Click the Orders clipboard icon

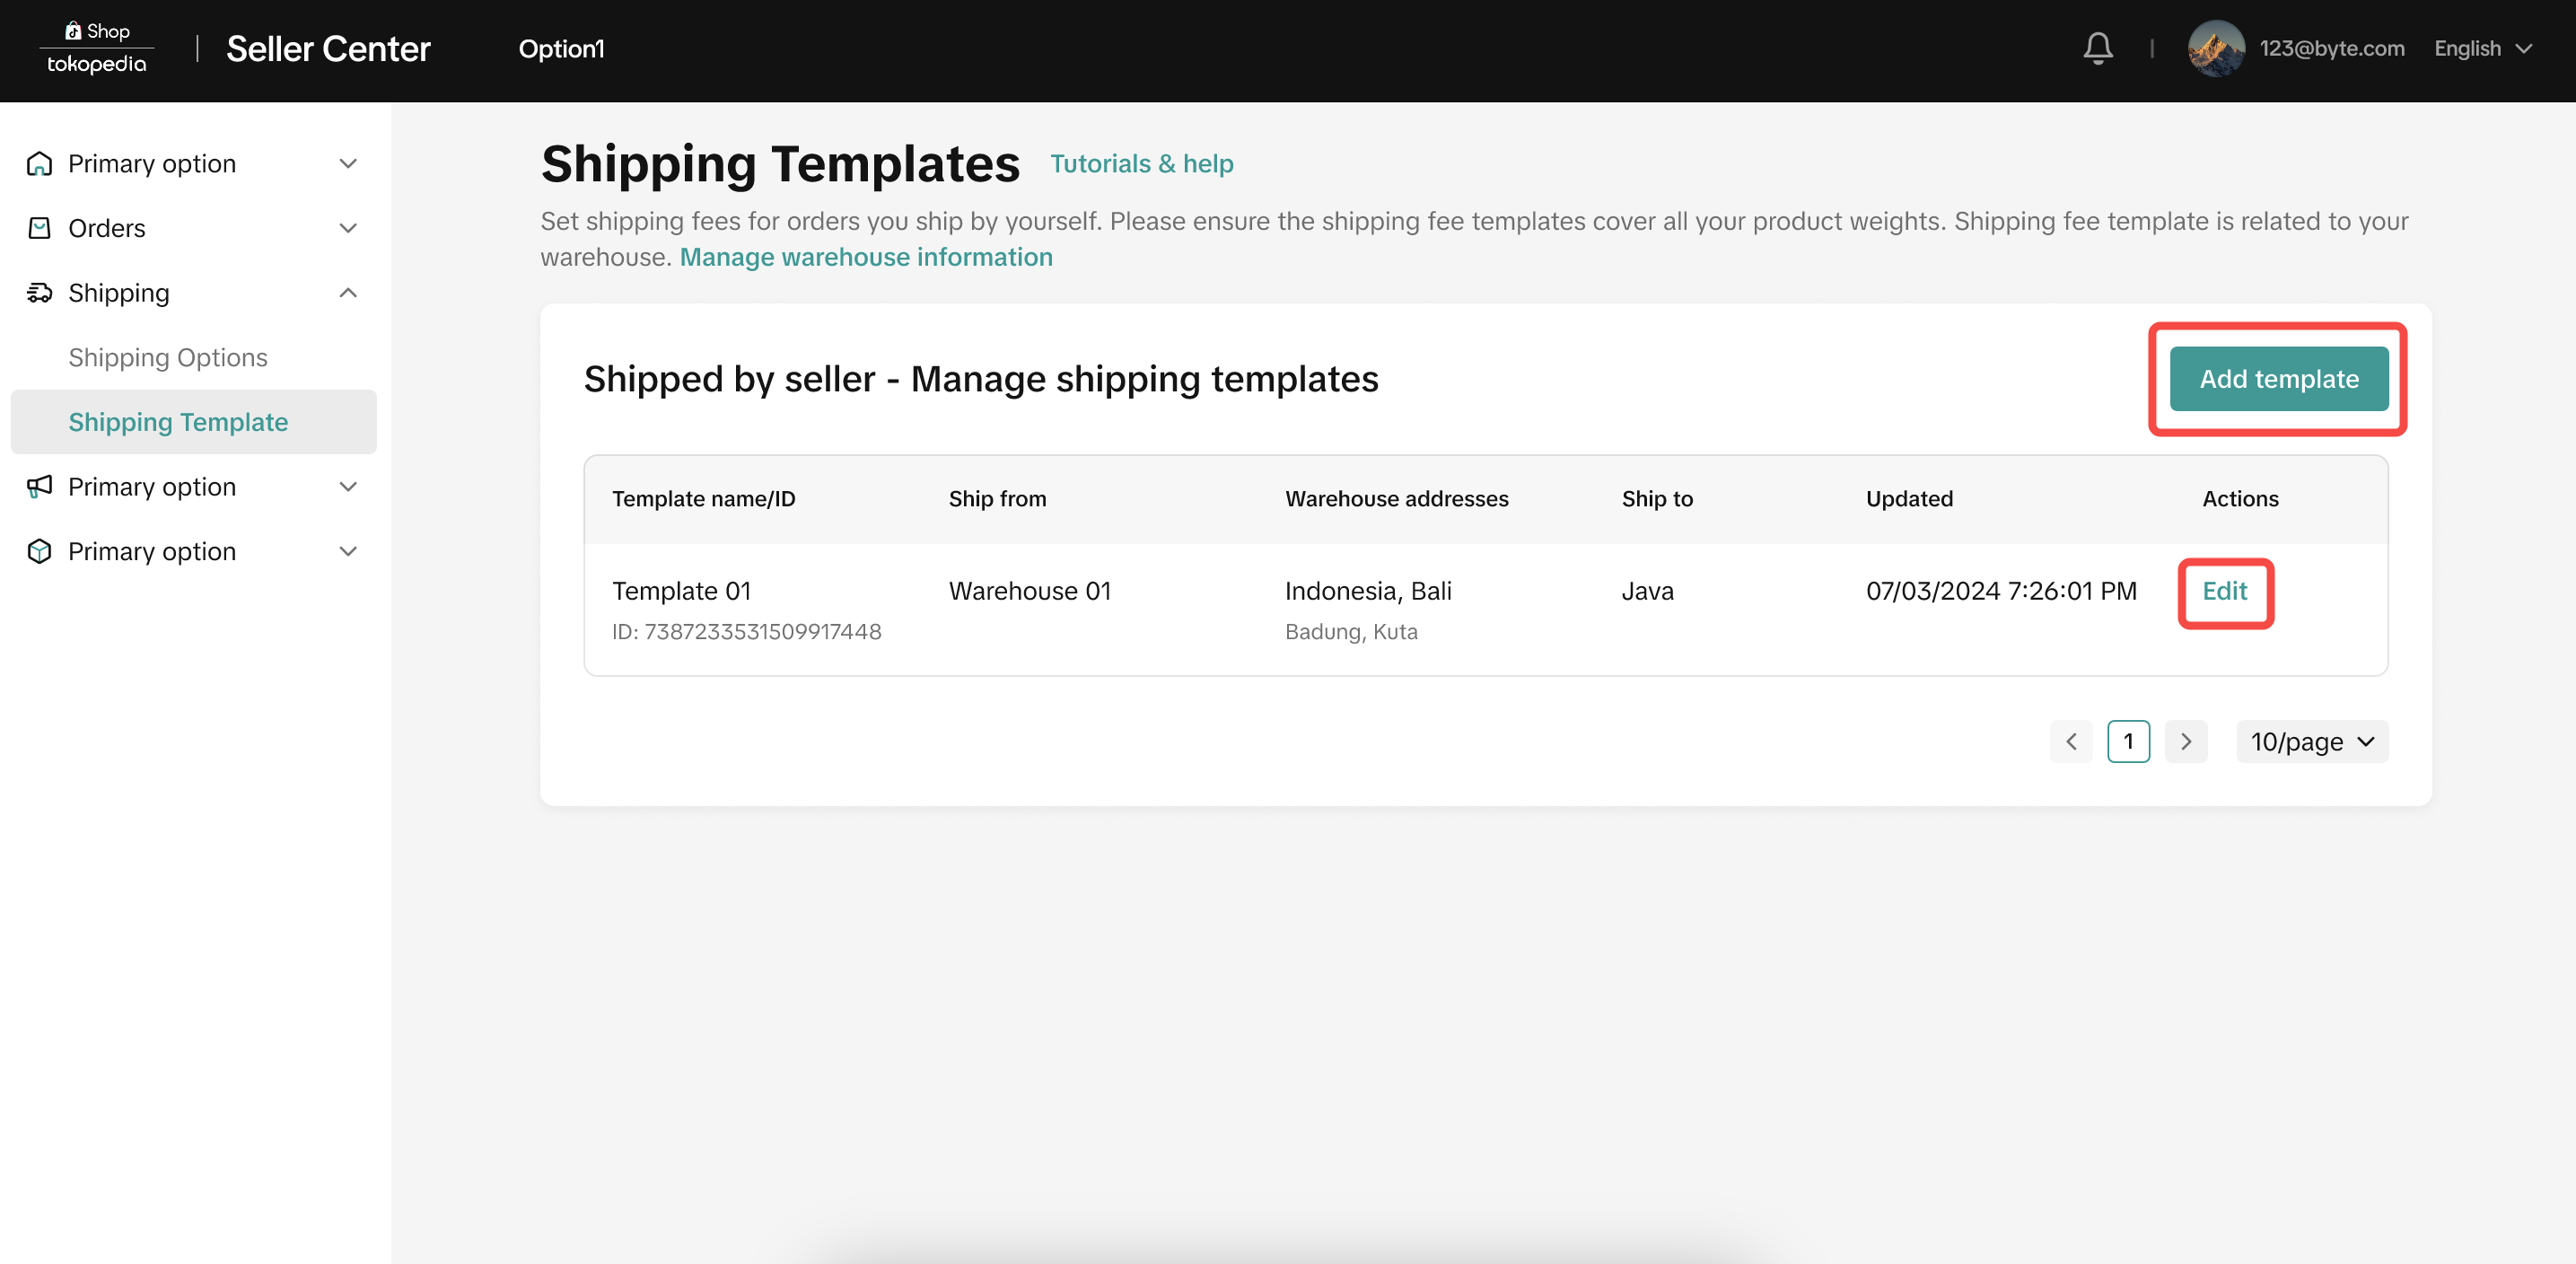(39, 228)
